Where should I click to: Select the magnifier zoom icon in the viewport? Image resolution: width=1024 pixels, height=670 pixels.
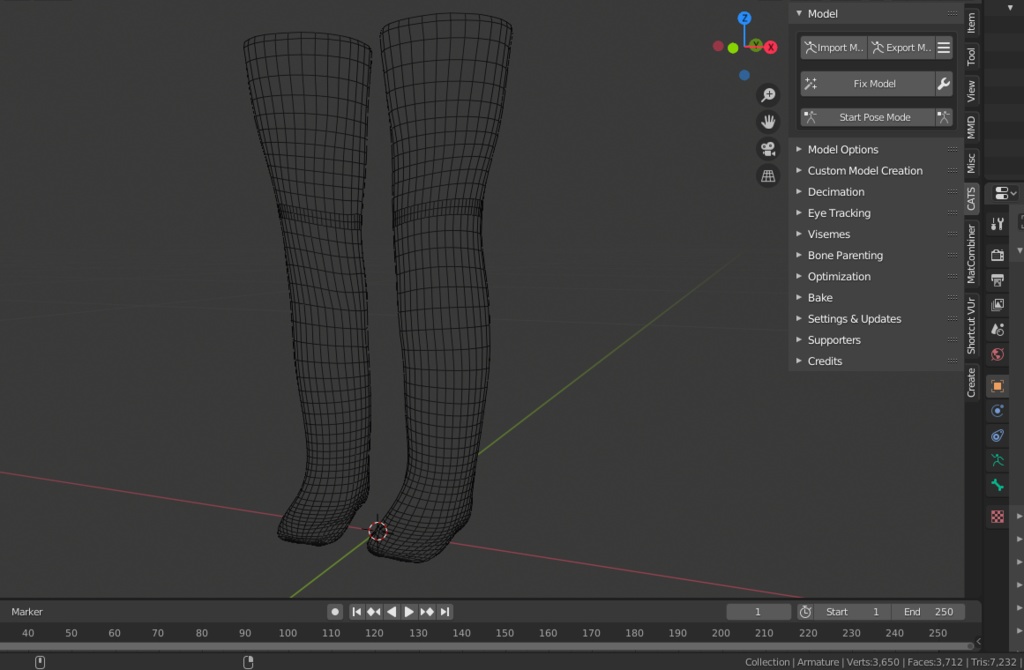click(767, 95)
